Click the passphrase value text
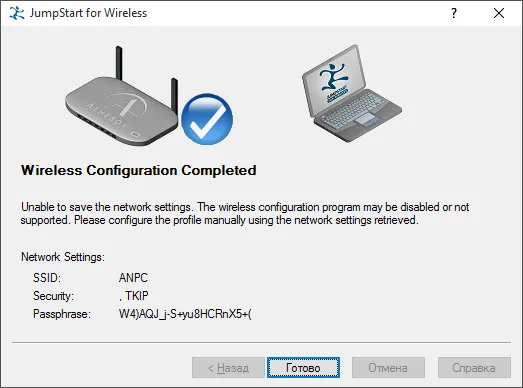The width and height of the screenshot is (523, 388). pyautogui.click(x=185, y=314)
